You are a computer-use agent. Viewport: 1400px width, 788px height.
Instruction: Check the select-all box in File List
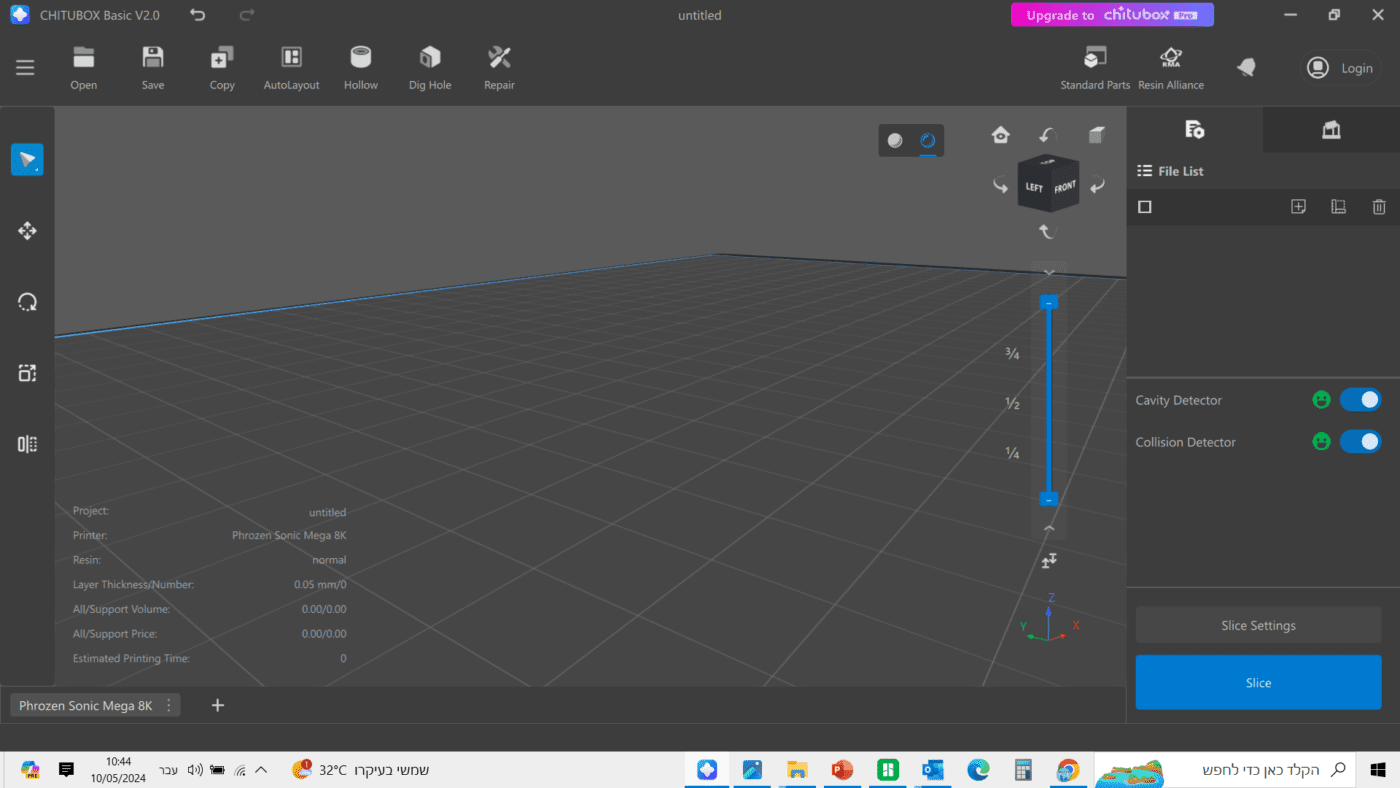1145,207
